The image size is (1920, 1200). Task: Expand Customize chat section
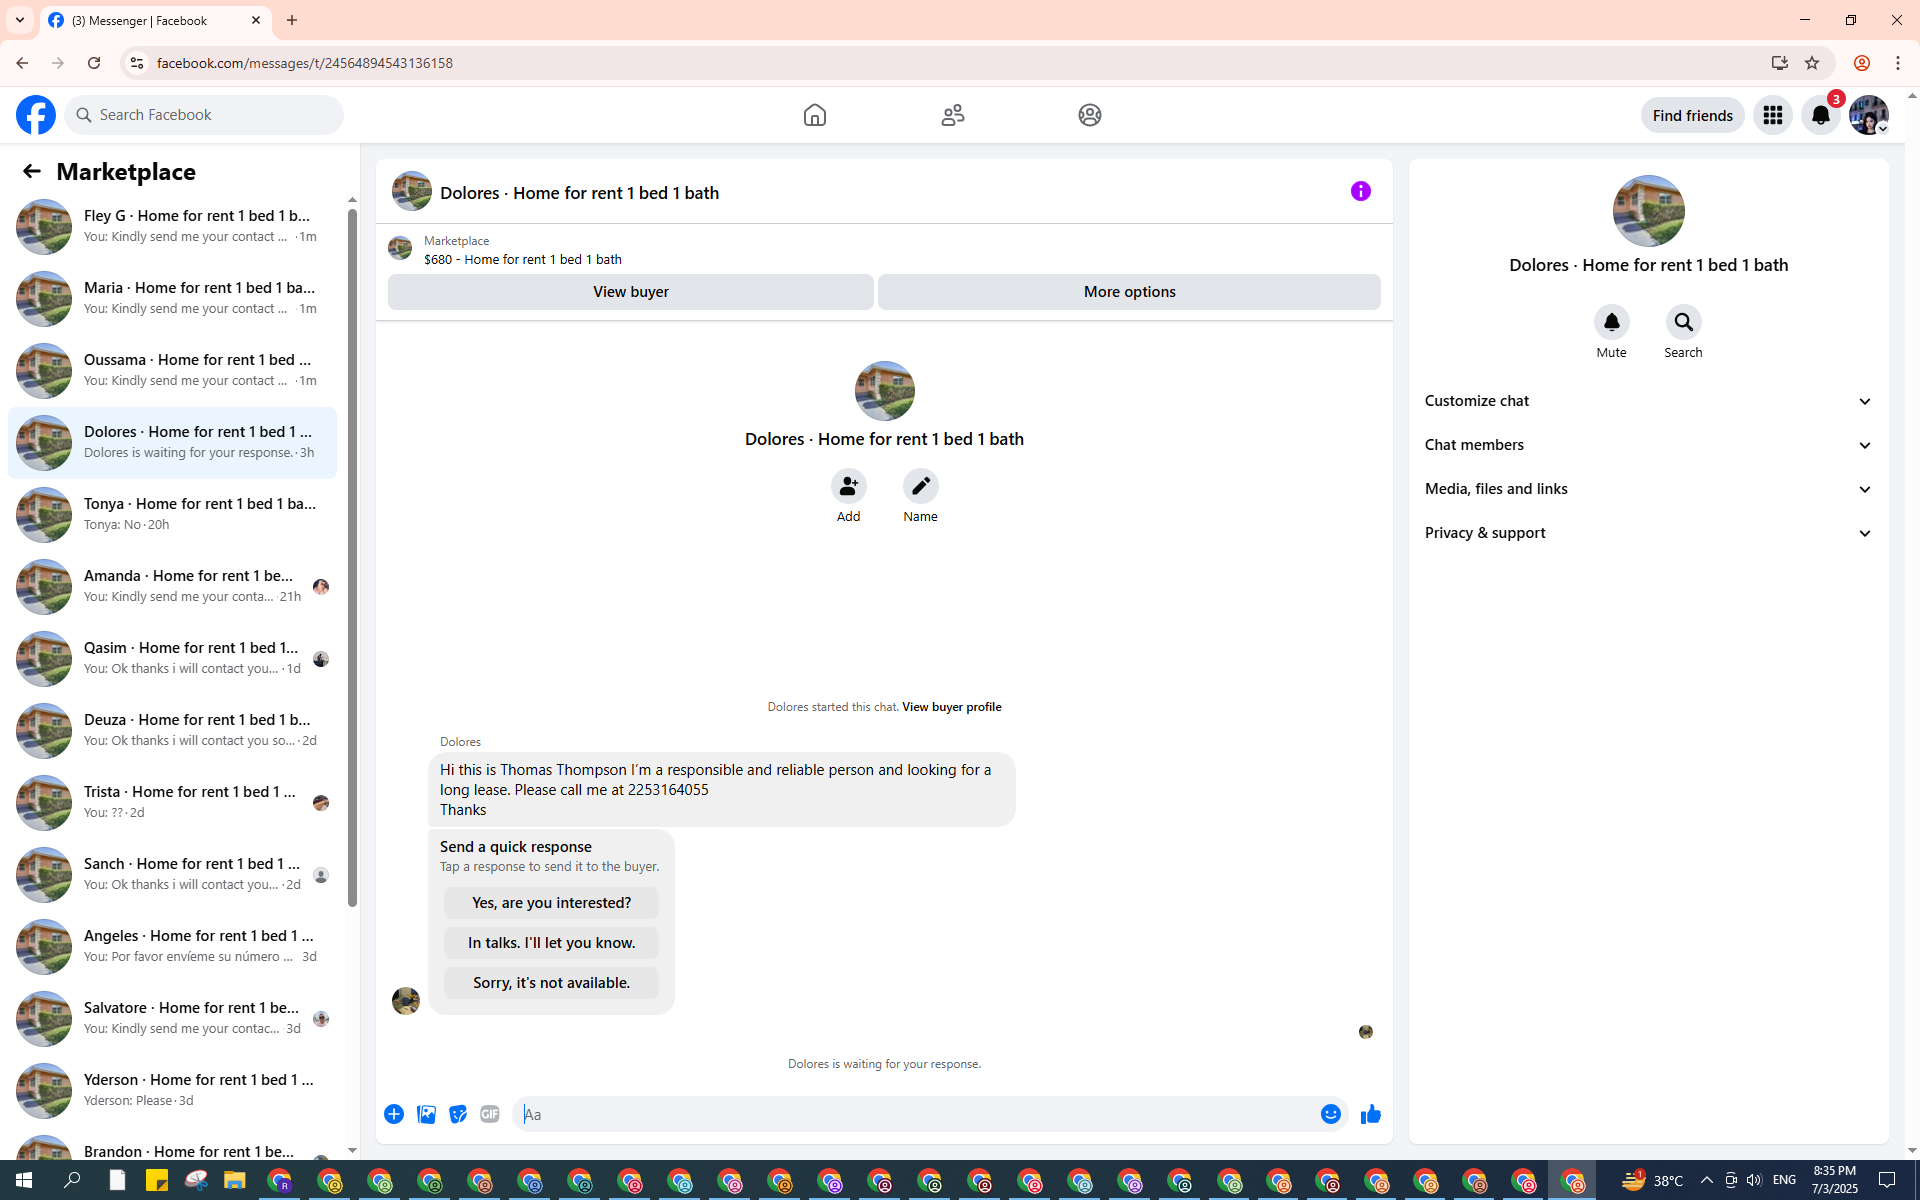point(1648,401)
